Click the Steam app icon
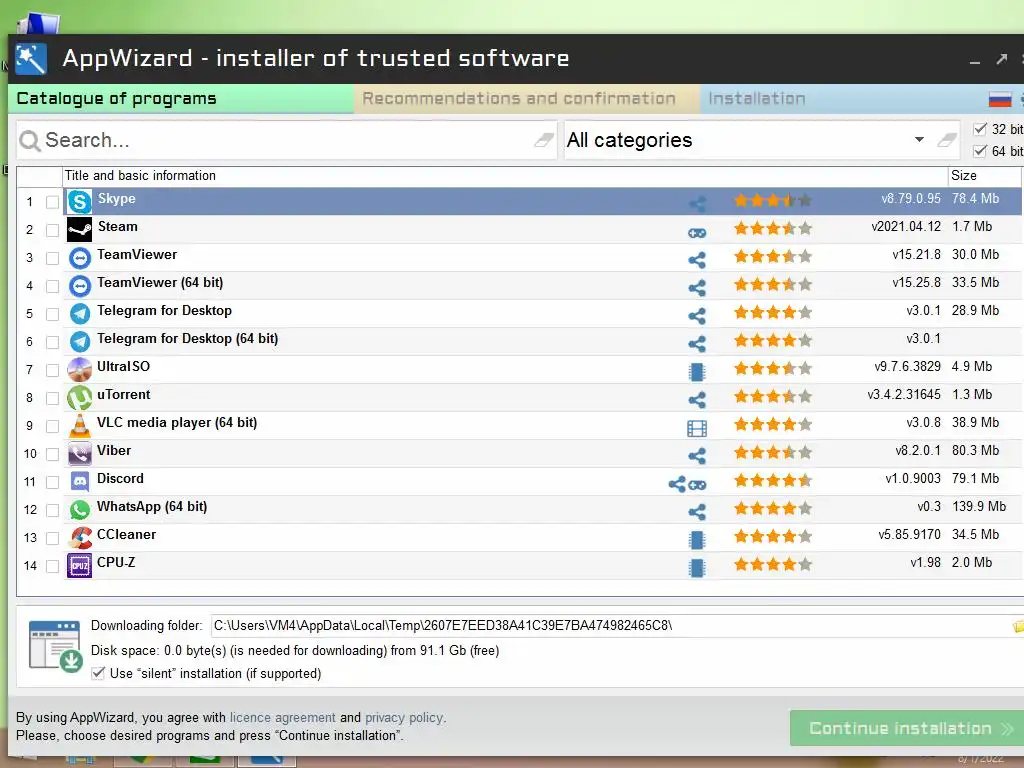 (80, 230)
